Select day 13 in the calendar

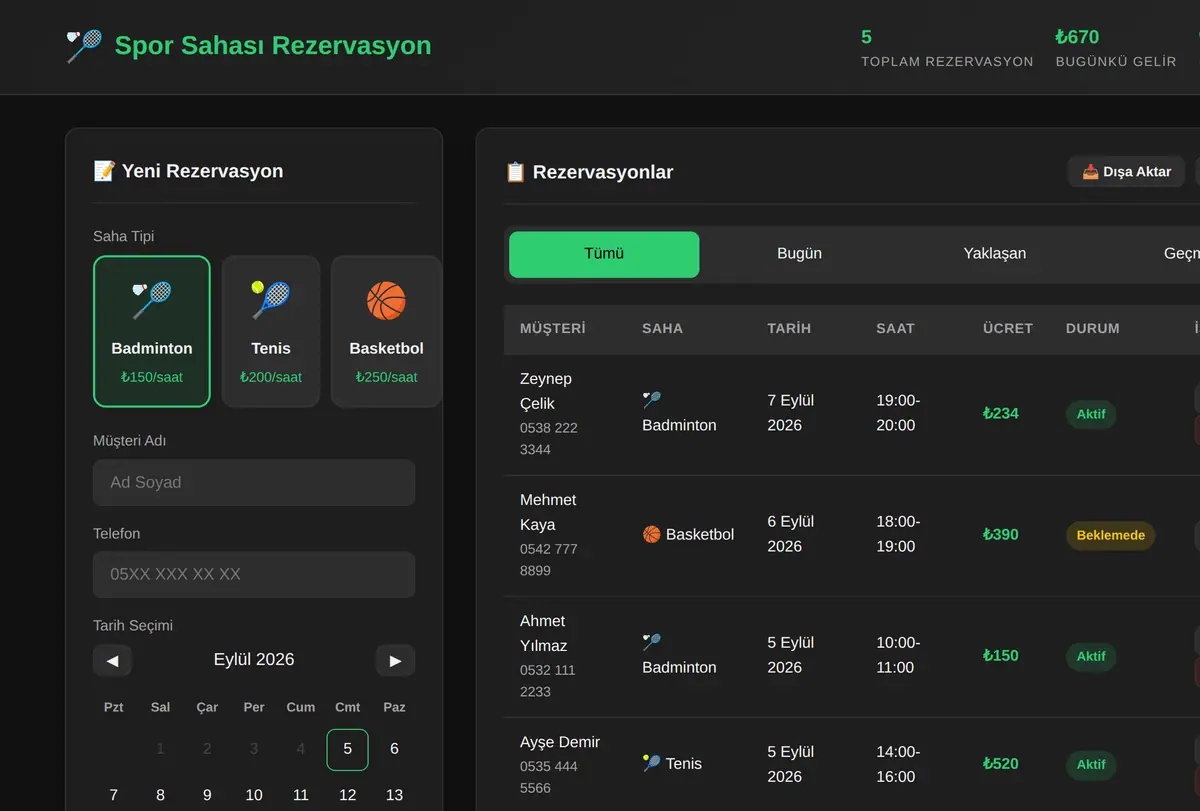(394, 795)
